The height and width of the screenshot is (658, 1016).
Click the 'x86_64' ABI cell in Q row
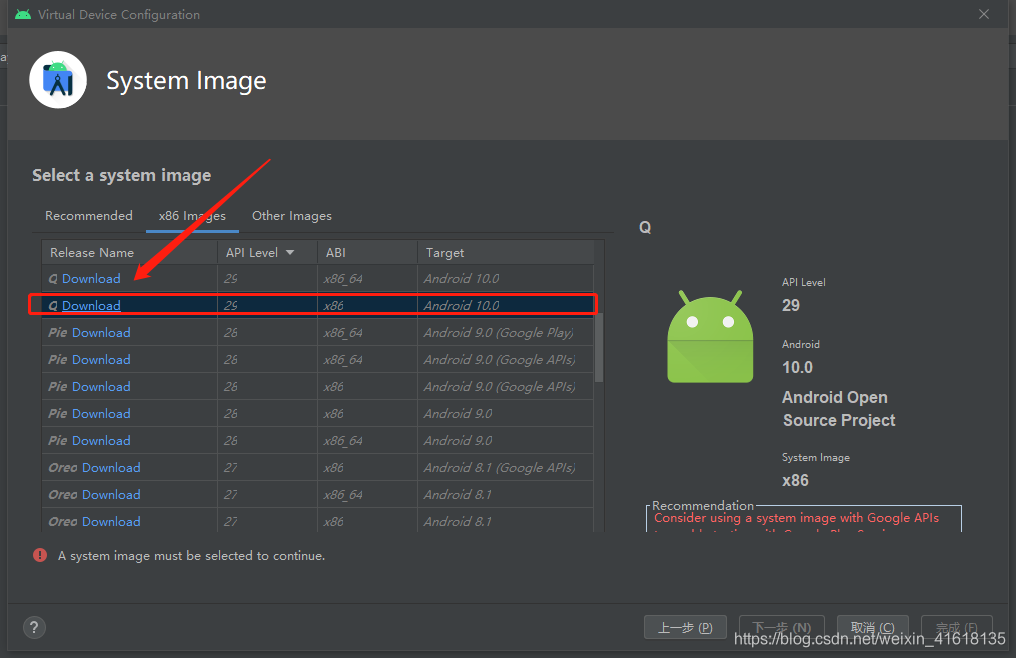coord(367,279)
